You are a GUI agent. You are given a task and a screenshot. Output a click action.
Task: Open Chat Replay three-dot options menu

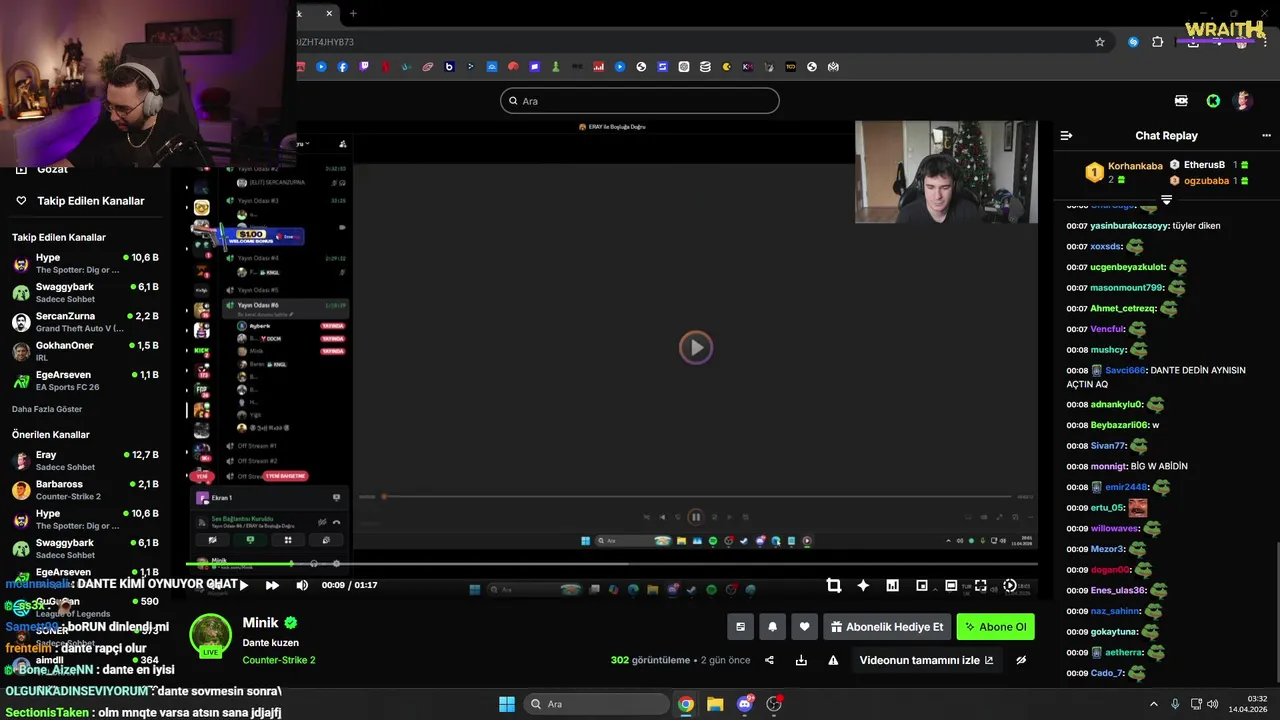[1267, 135]
